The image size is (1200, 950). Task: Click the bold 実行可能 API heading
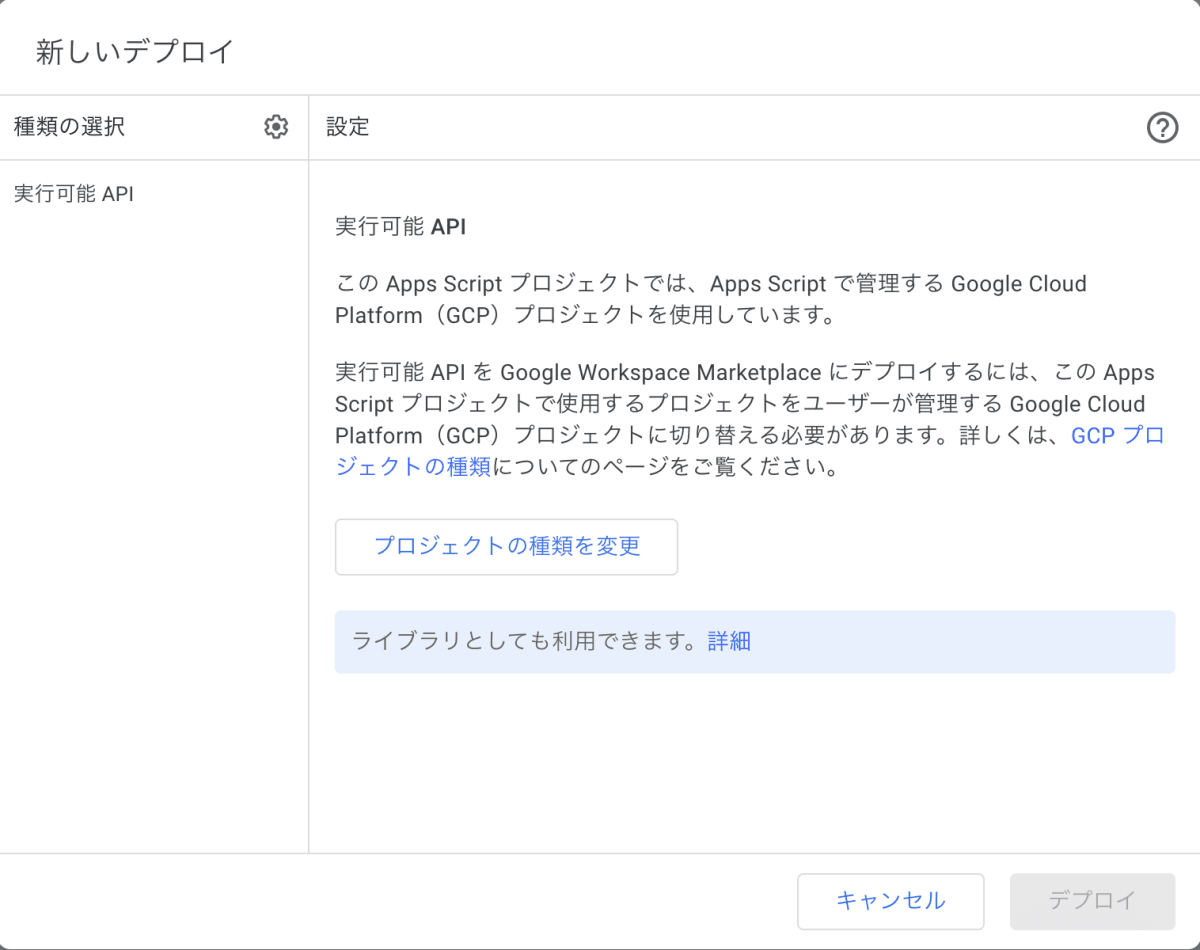click(x=401, y=227)
